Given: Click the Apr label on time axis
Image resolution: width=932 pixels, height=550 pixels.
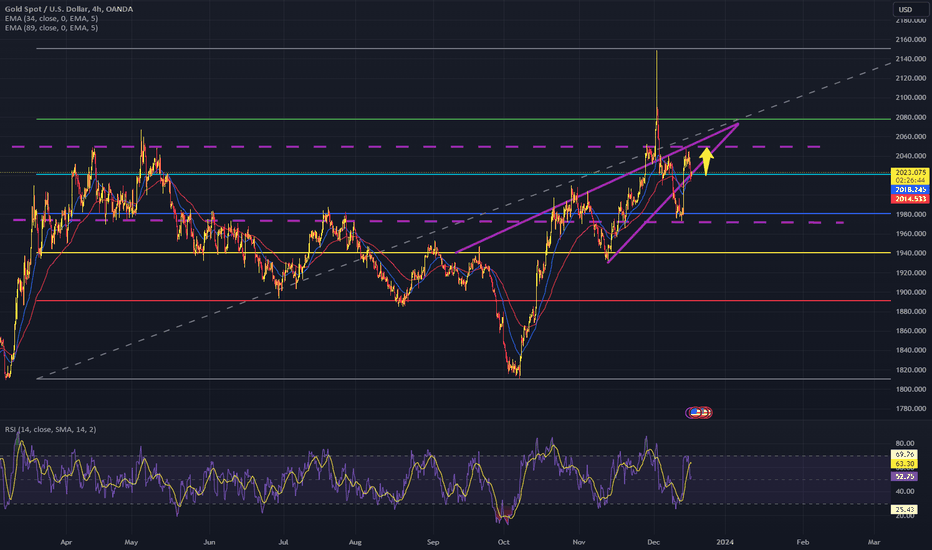Looking at the screenshot, I should coord(66,542).
